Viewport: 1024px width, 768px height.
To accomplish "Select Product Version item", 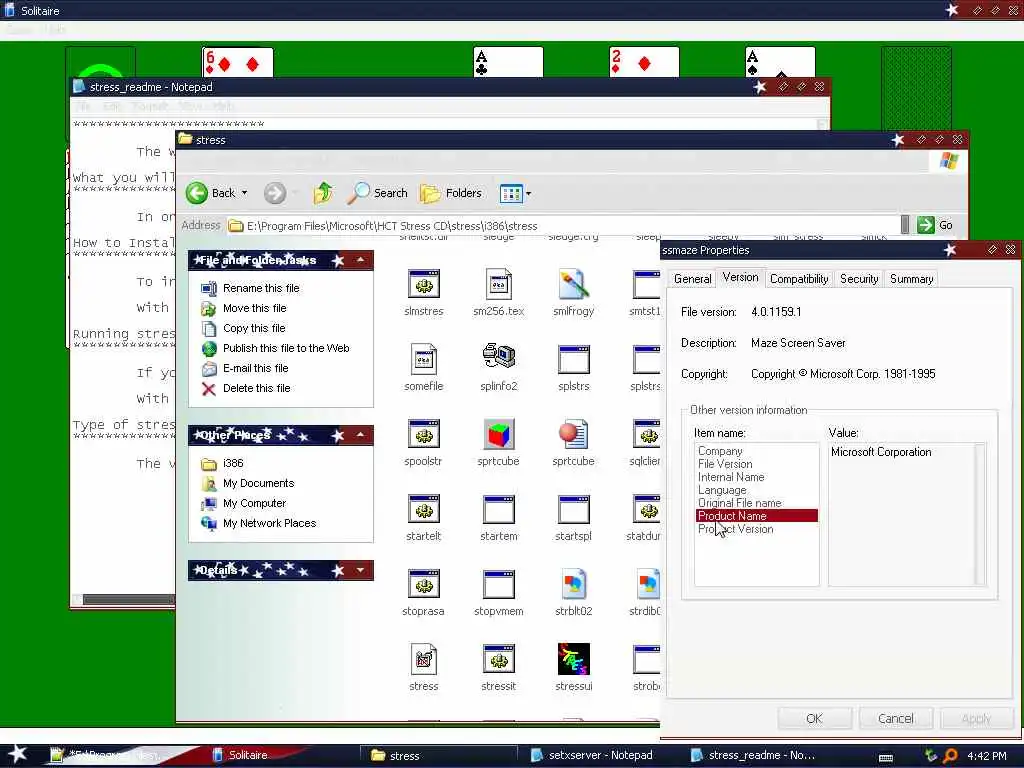I will [735, 529].
